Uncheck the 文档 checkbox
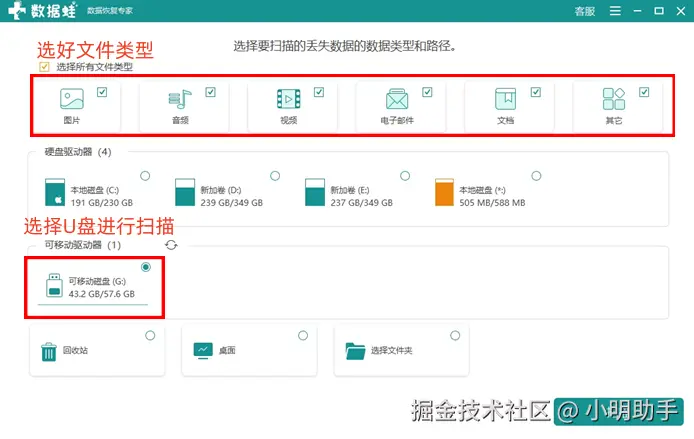Screen dimensions: 694x439 coord(536,92)
